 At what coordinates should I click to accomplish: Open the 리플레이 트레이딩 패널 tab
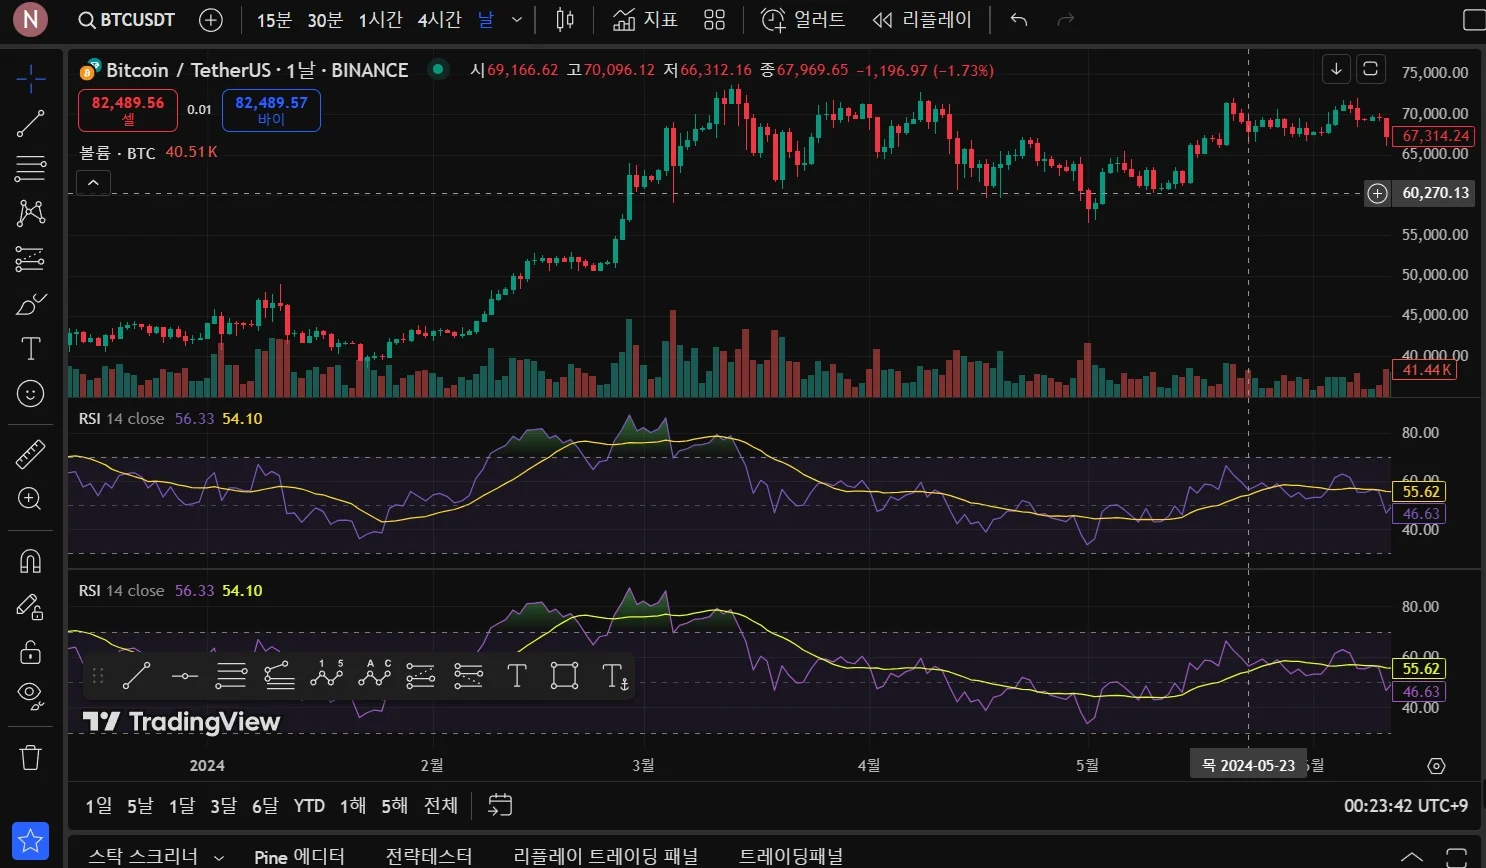[606, 856]
